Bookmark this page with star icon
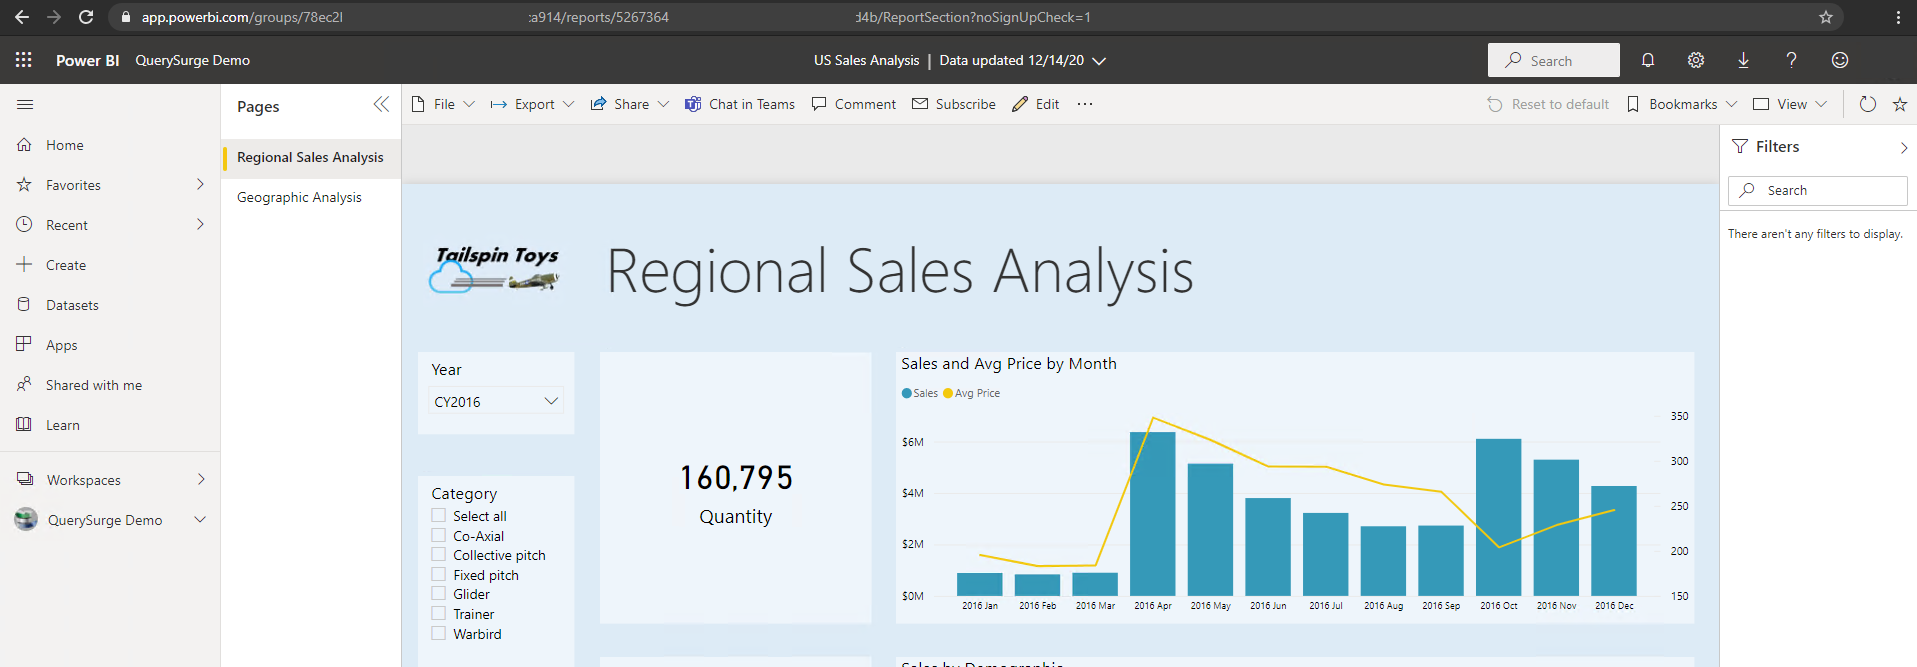This screenshot has height=667, width=1917. pyautogui.click(x=1826, y=17)
